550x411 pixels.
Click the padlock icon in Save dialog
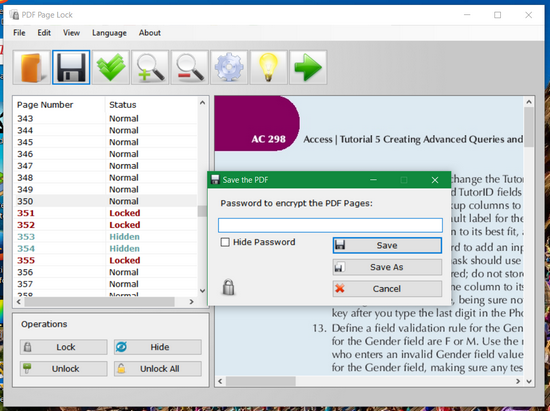pos(228,287)
